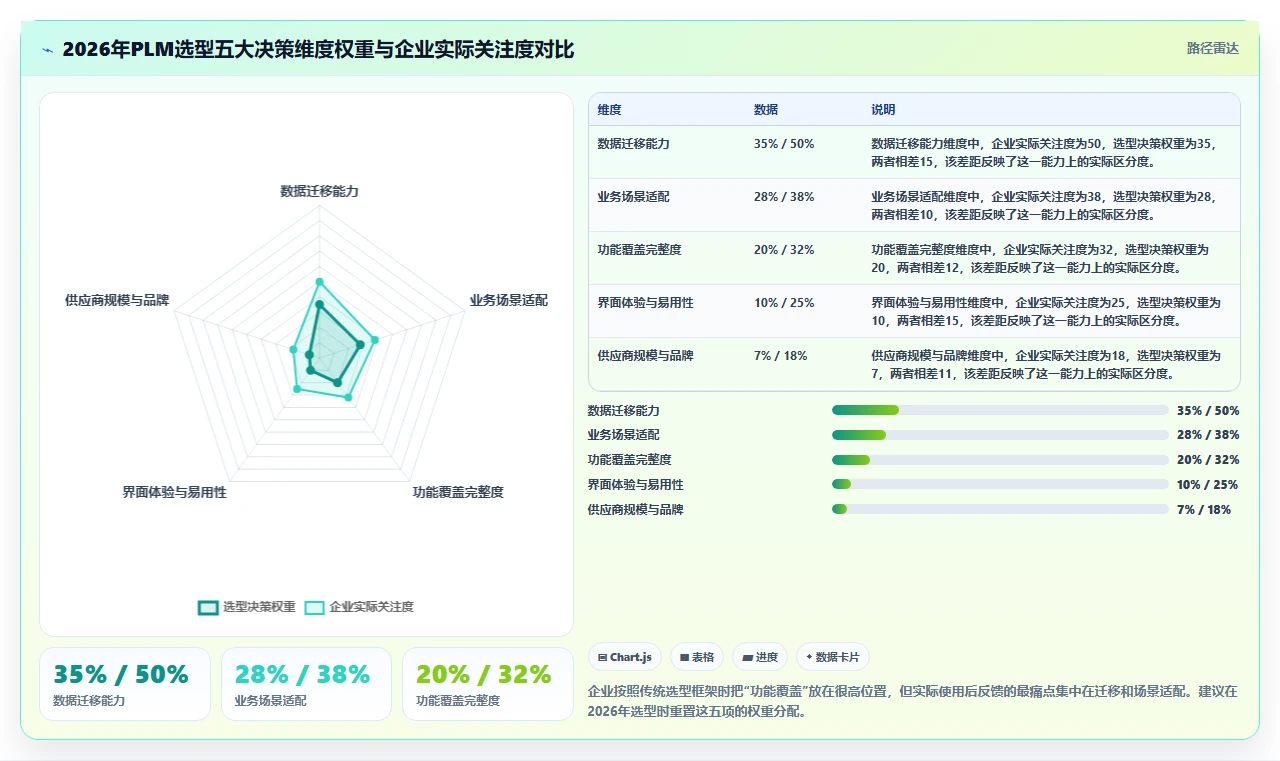Open the 28% / 38% 业务场景适配 stat card

(306, 684)
